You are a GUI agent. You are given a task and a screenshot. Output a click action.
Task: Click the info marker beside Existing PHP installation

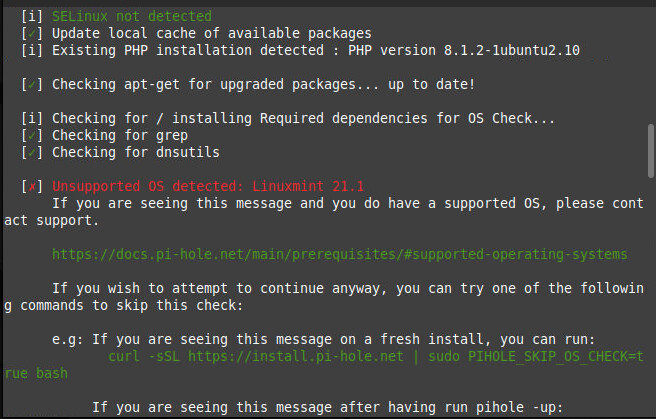pyautogui.click(x=32, y=50)
